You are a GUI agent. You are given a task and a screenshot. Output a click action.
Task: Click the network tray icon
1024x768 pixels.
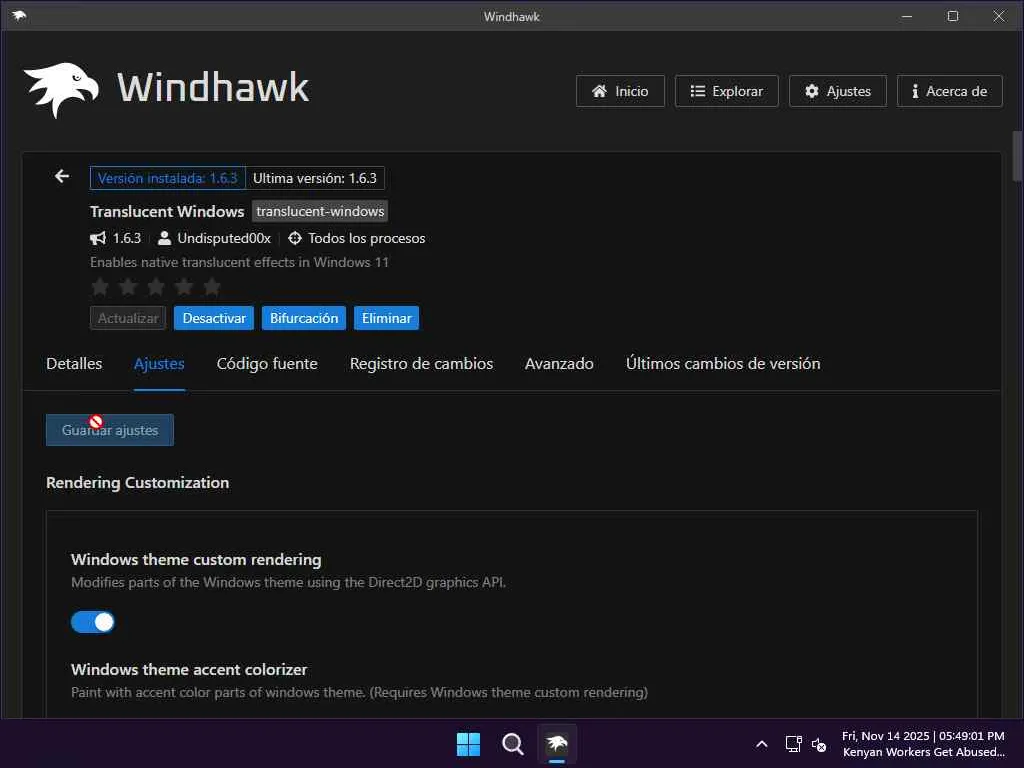793,744
